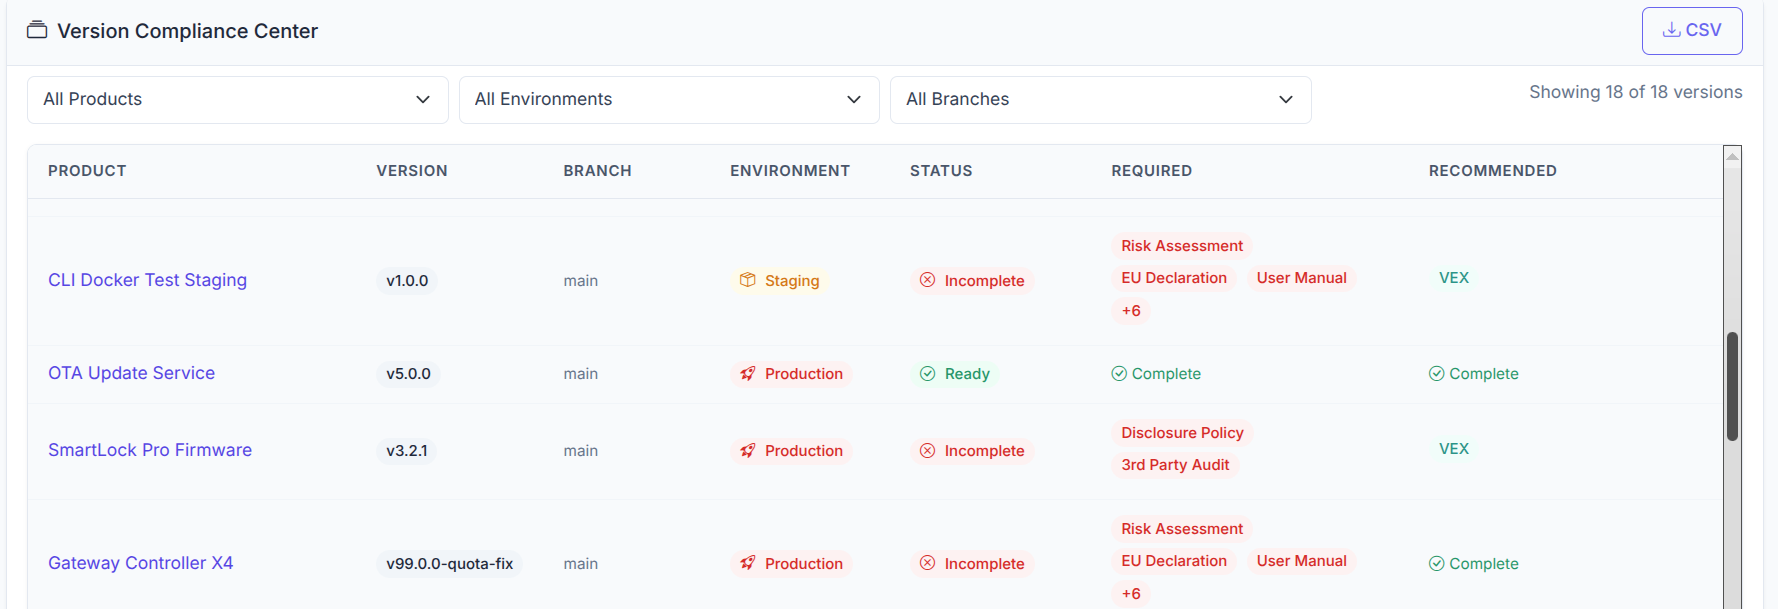
Task: Click the Incomplete X icon for CLI Docker Test Staging
Action: point(928,280)
